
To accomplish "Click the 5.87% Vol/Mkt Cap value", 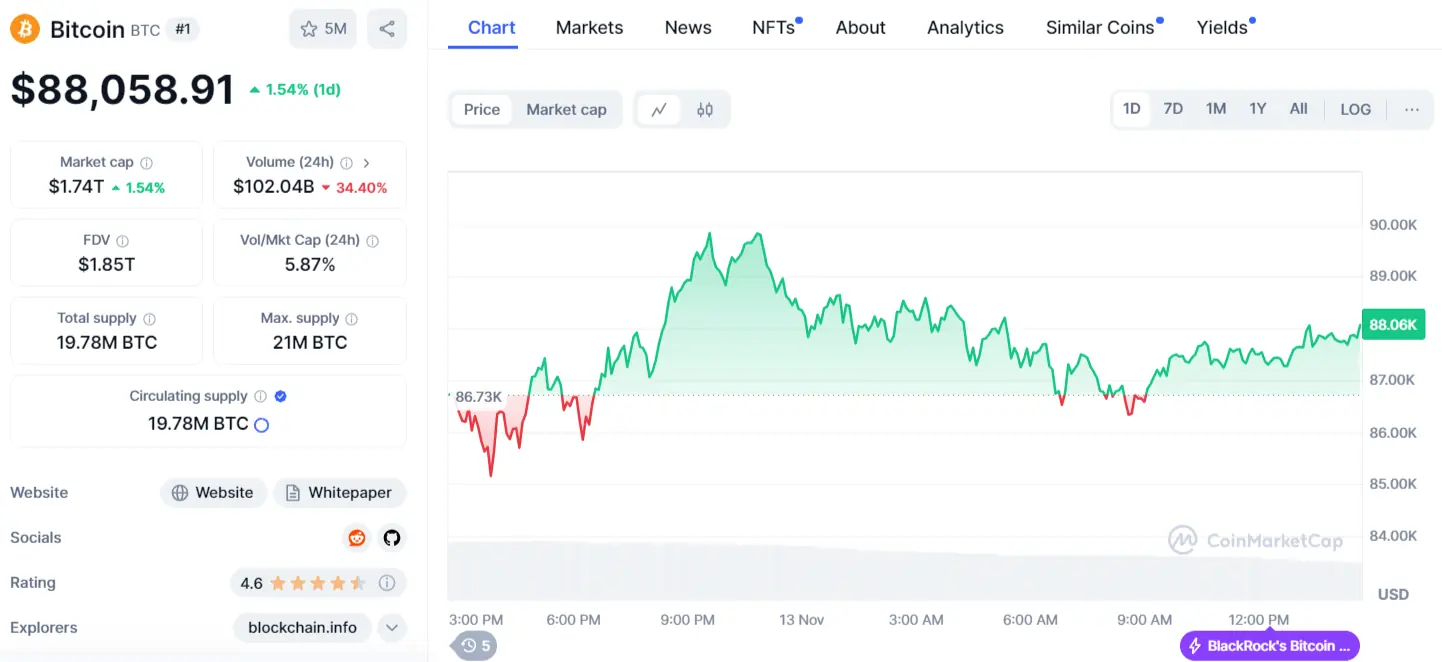I will point(309,265).
